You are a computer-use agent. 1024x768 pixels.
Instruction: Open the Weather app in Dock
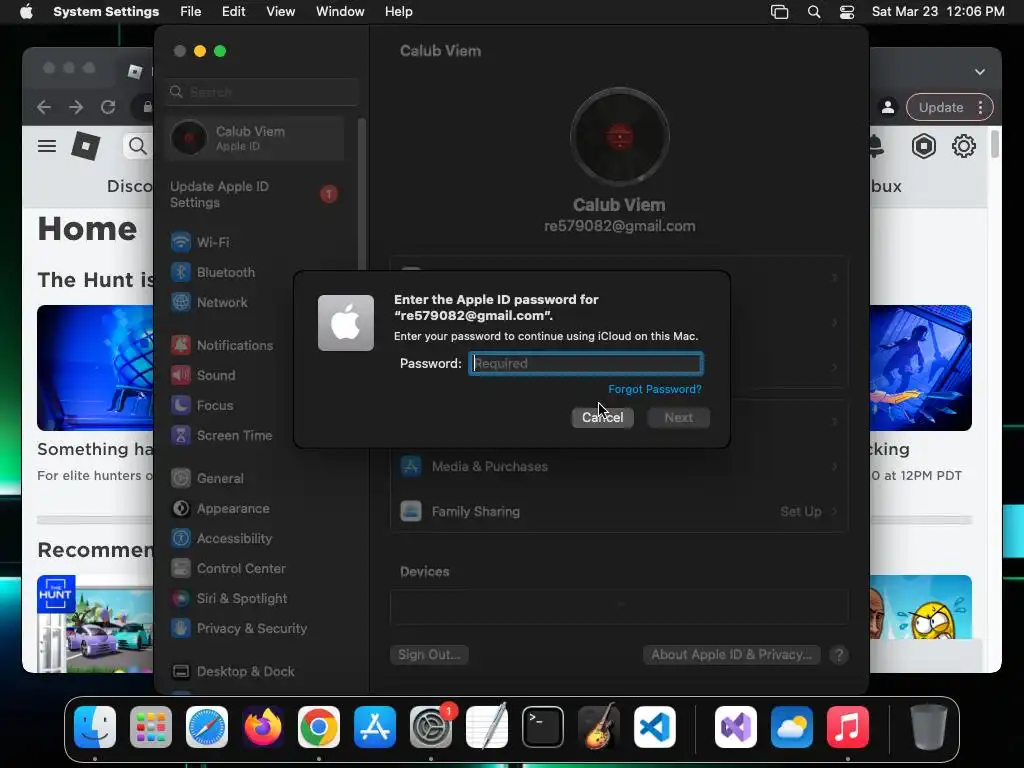click(792, 727)
